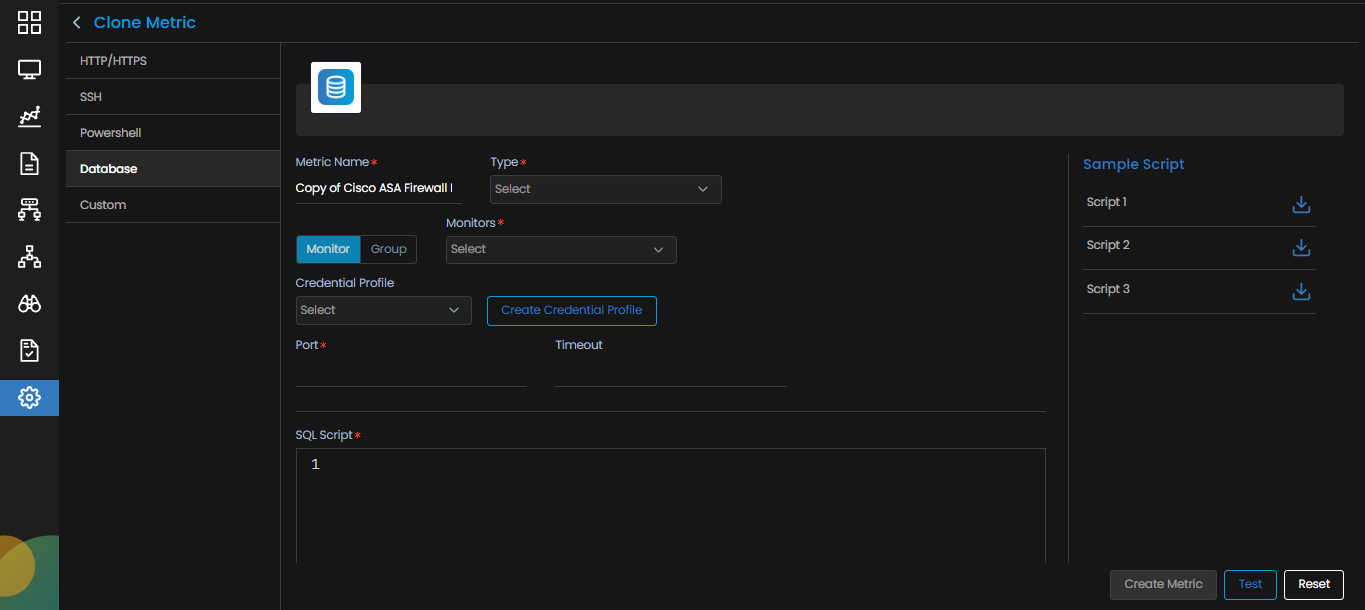Click the 'Script 1' label

pyautogui.click(x=1107, y=202)
